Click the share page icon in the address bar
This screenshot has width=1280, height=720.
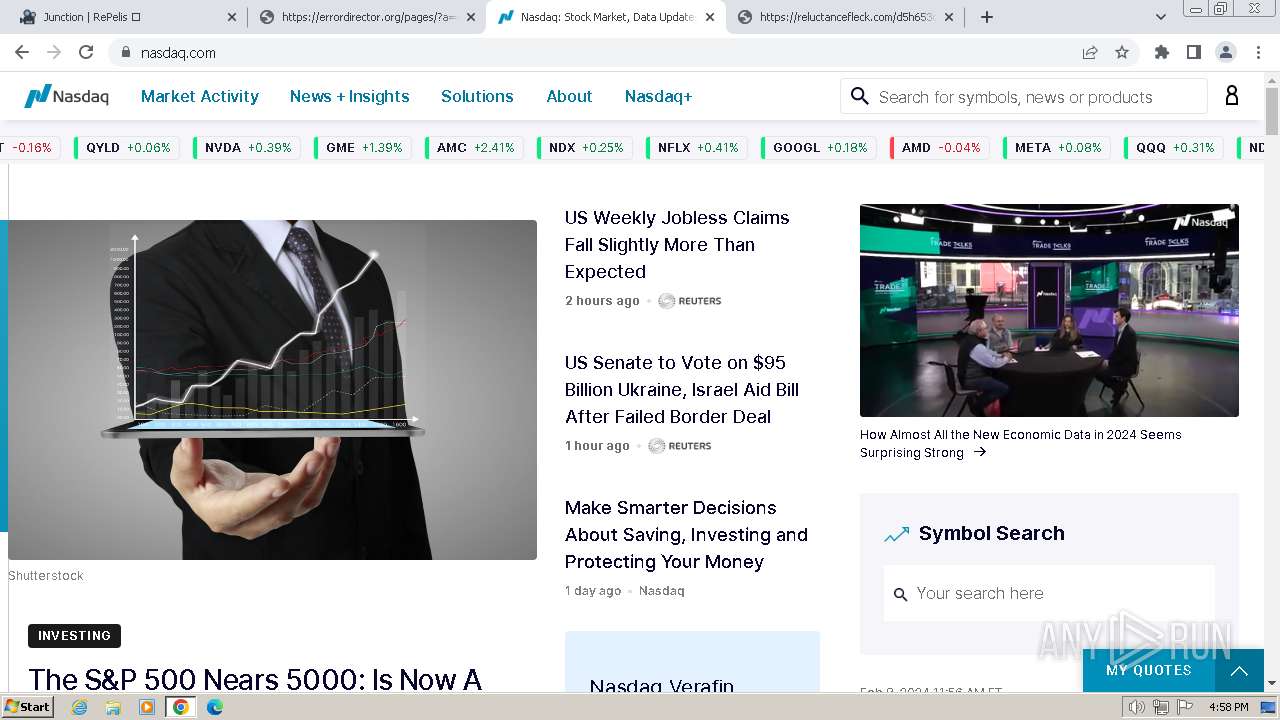[x=1090, y=52]
